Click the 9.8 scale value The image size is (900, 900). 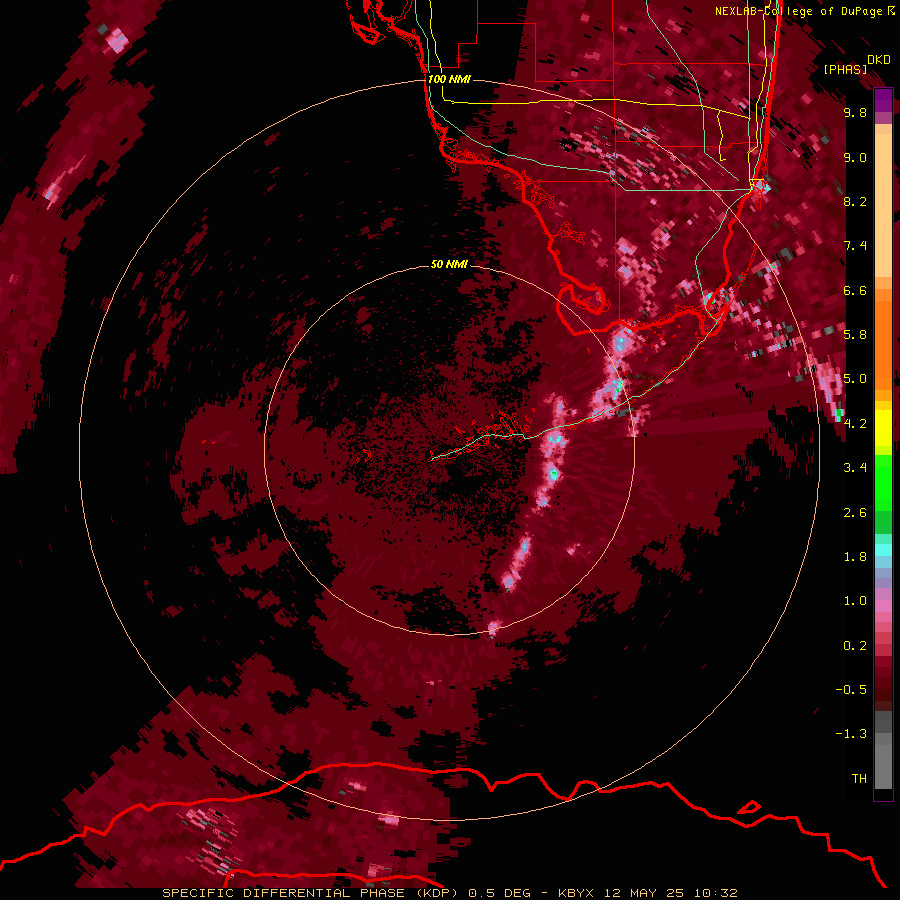click(x=855, y=112)
